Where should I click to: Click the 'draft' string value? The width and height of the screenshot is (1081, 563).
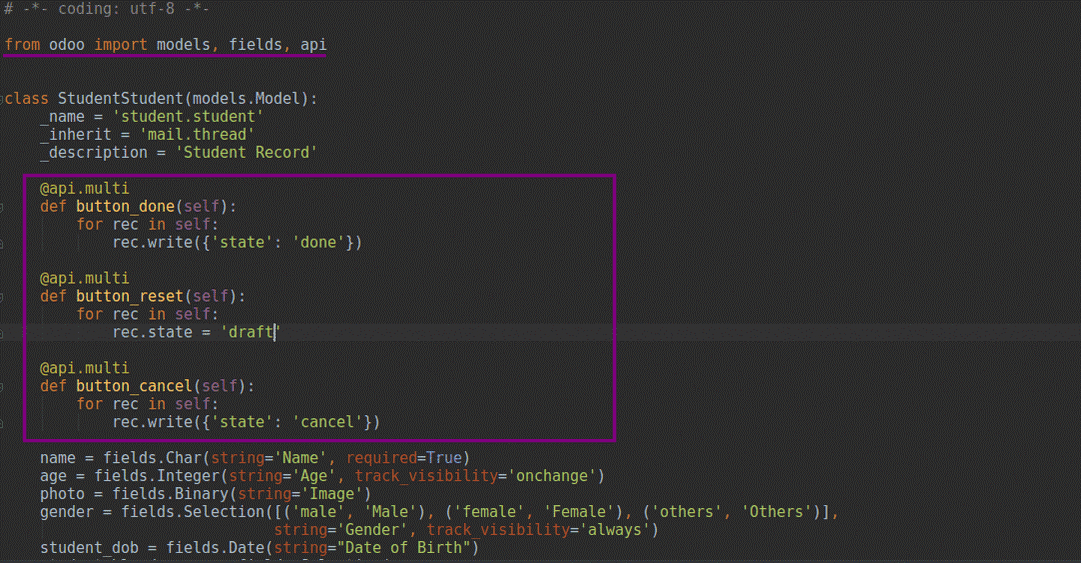(x=251, y=331)
